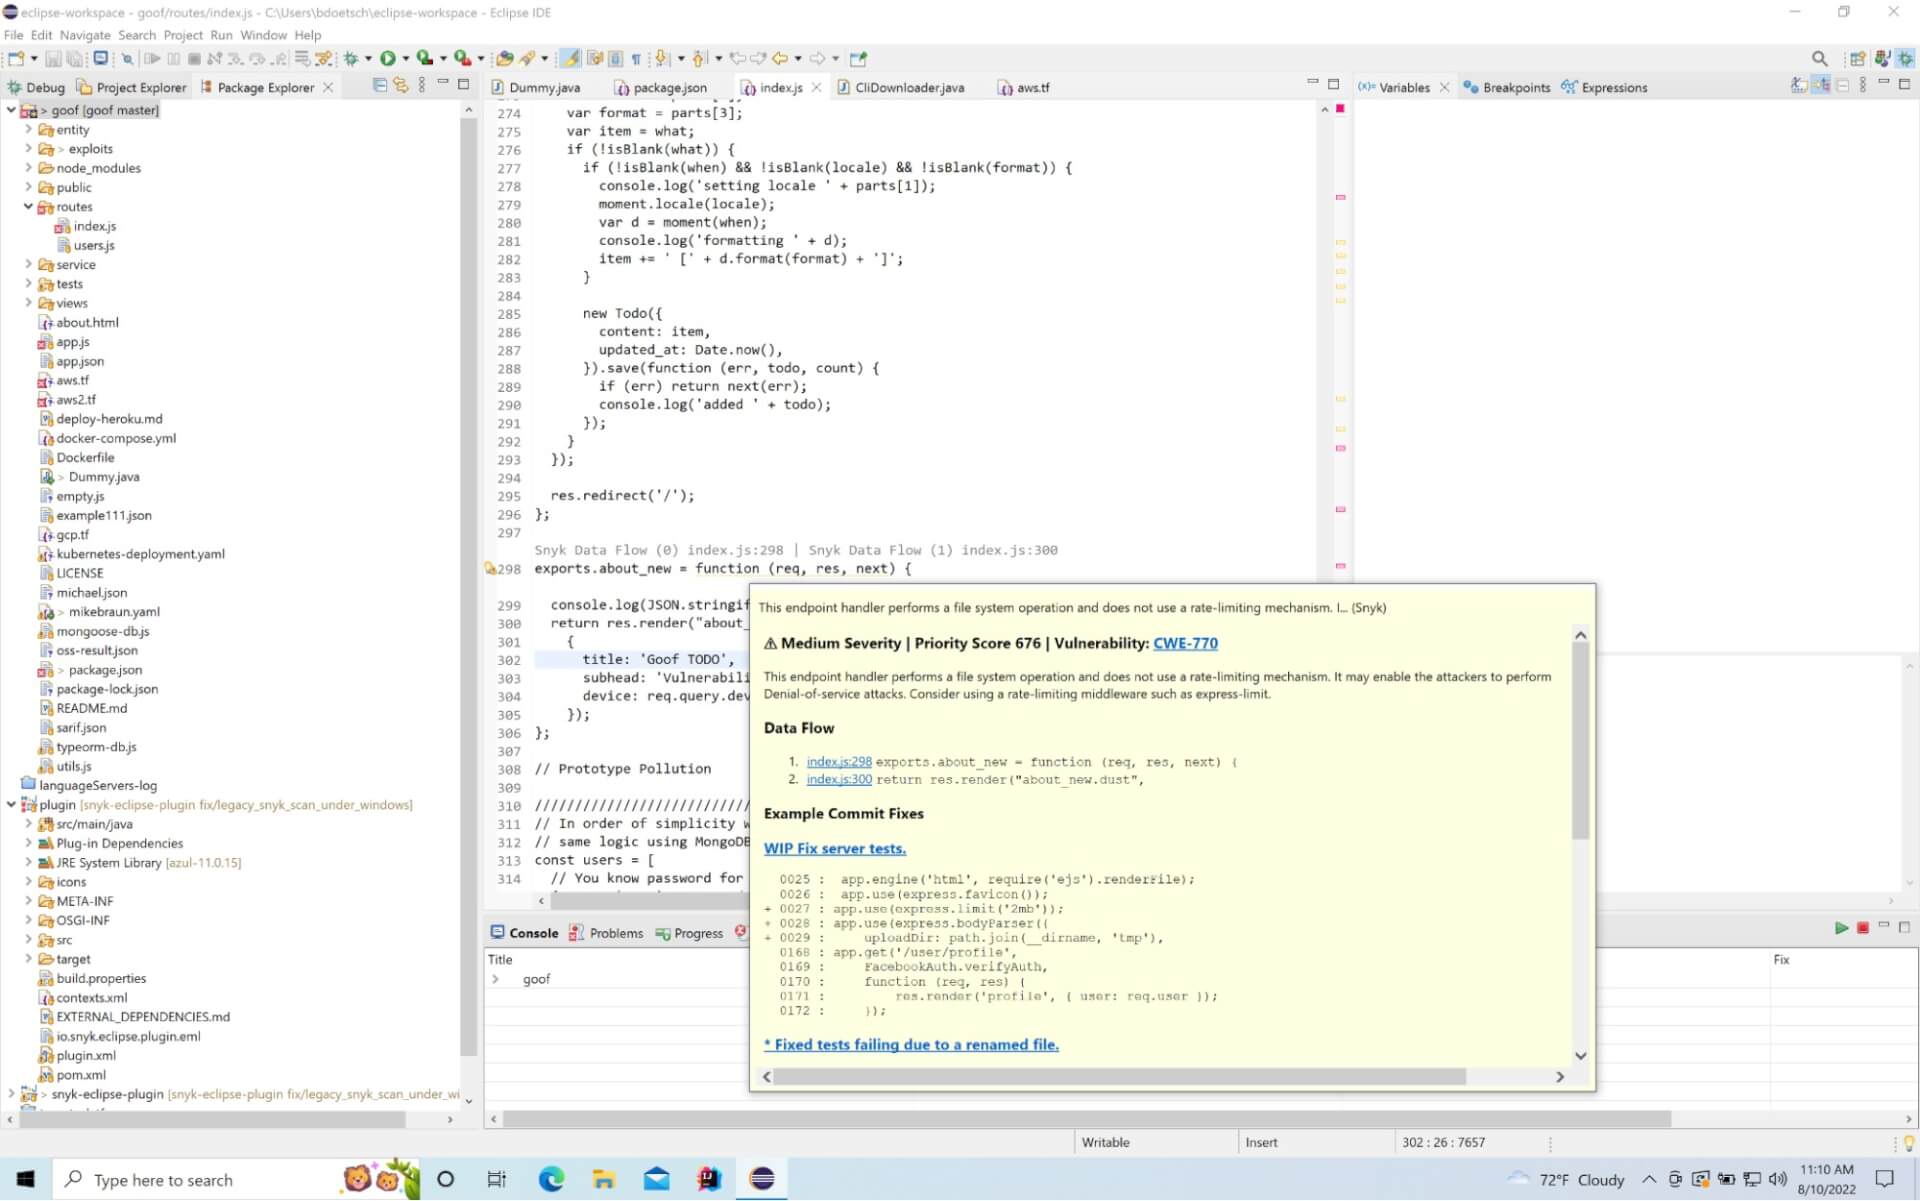
Task: Click the Pin Editor toolbar icon
Action: [x=858, y=59]
